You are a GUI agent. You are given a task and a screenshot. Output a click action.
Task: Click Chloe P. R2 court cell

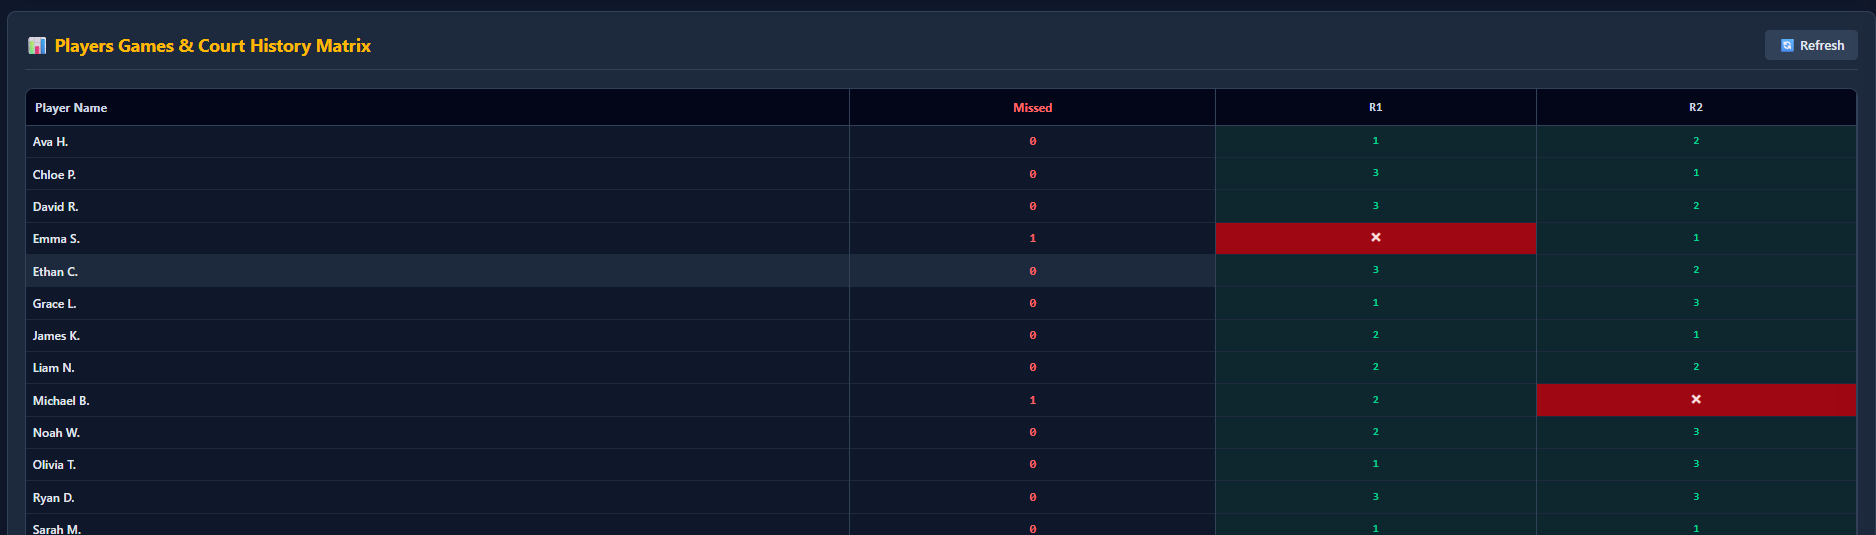[x=1696, y=173]
